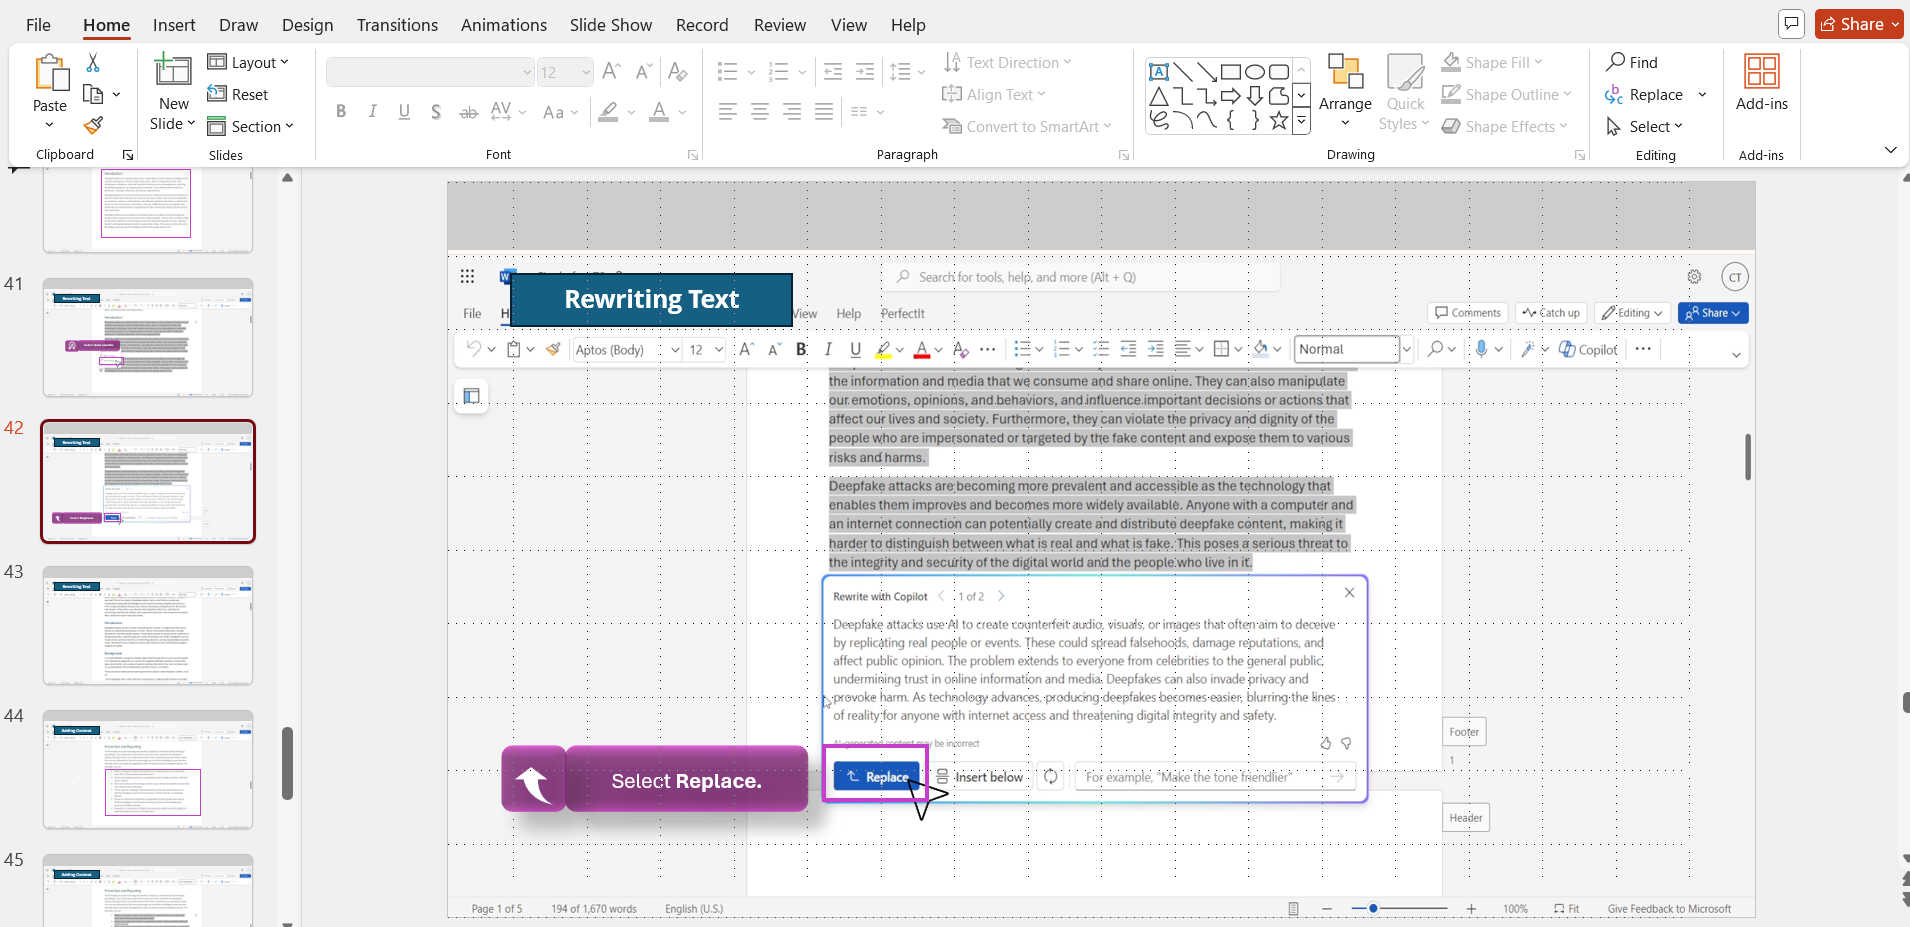Decrease list indent level
Viewport: 1910px width, 927px height.
click(x=832, y=72)
